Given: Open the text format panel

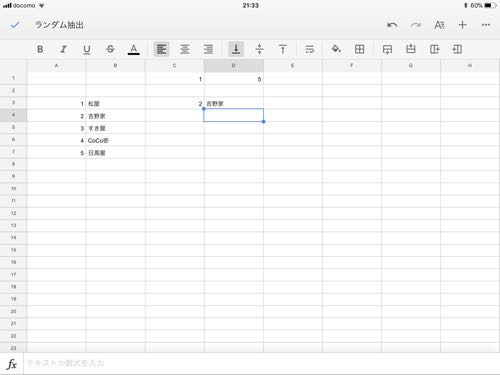Looking at the screenshot, I should 439,25.
